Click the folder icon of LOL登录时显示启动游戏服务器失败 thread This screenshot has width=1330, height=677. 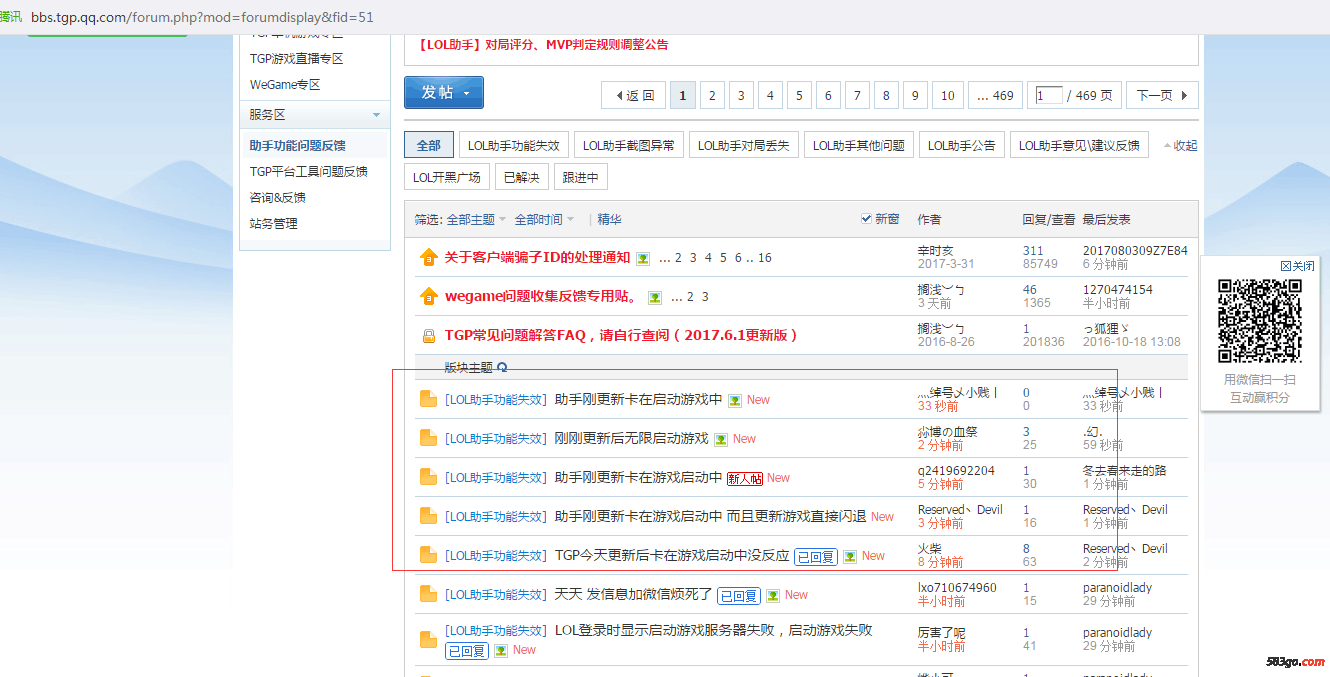(429, 640)
